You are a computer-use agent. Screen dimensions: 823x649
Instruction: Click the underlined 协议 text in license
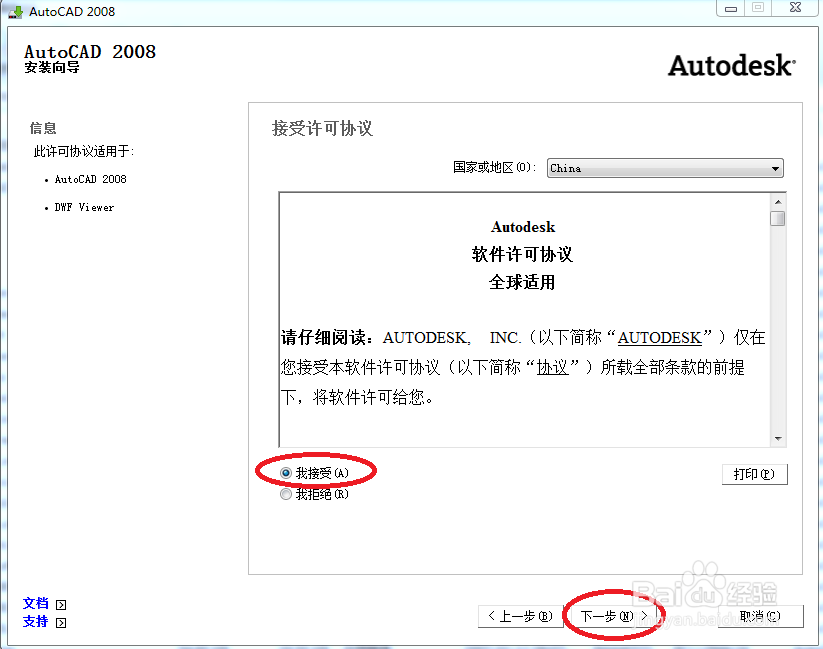(x=553, y=368)
